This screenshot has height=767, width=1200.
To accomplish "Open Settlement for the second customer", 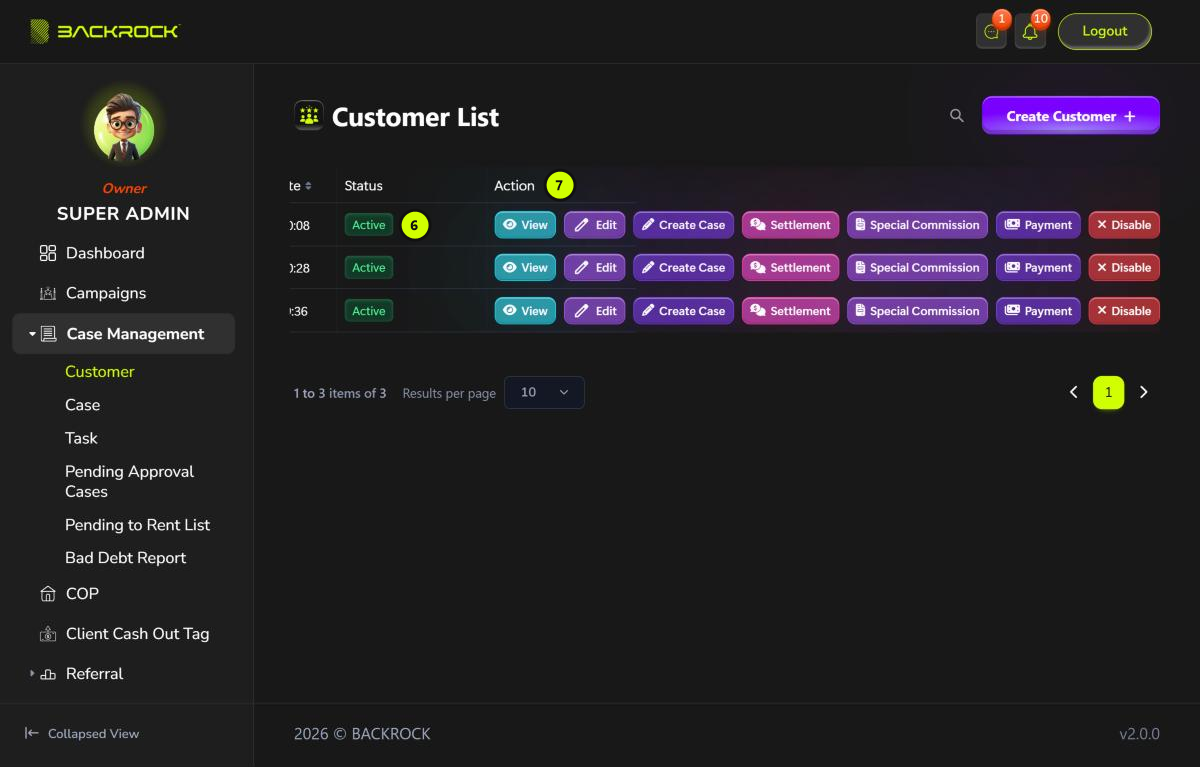I will [x=790, y=268].
